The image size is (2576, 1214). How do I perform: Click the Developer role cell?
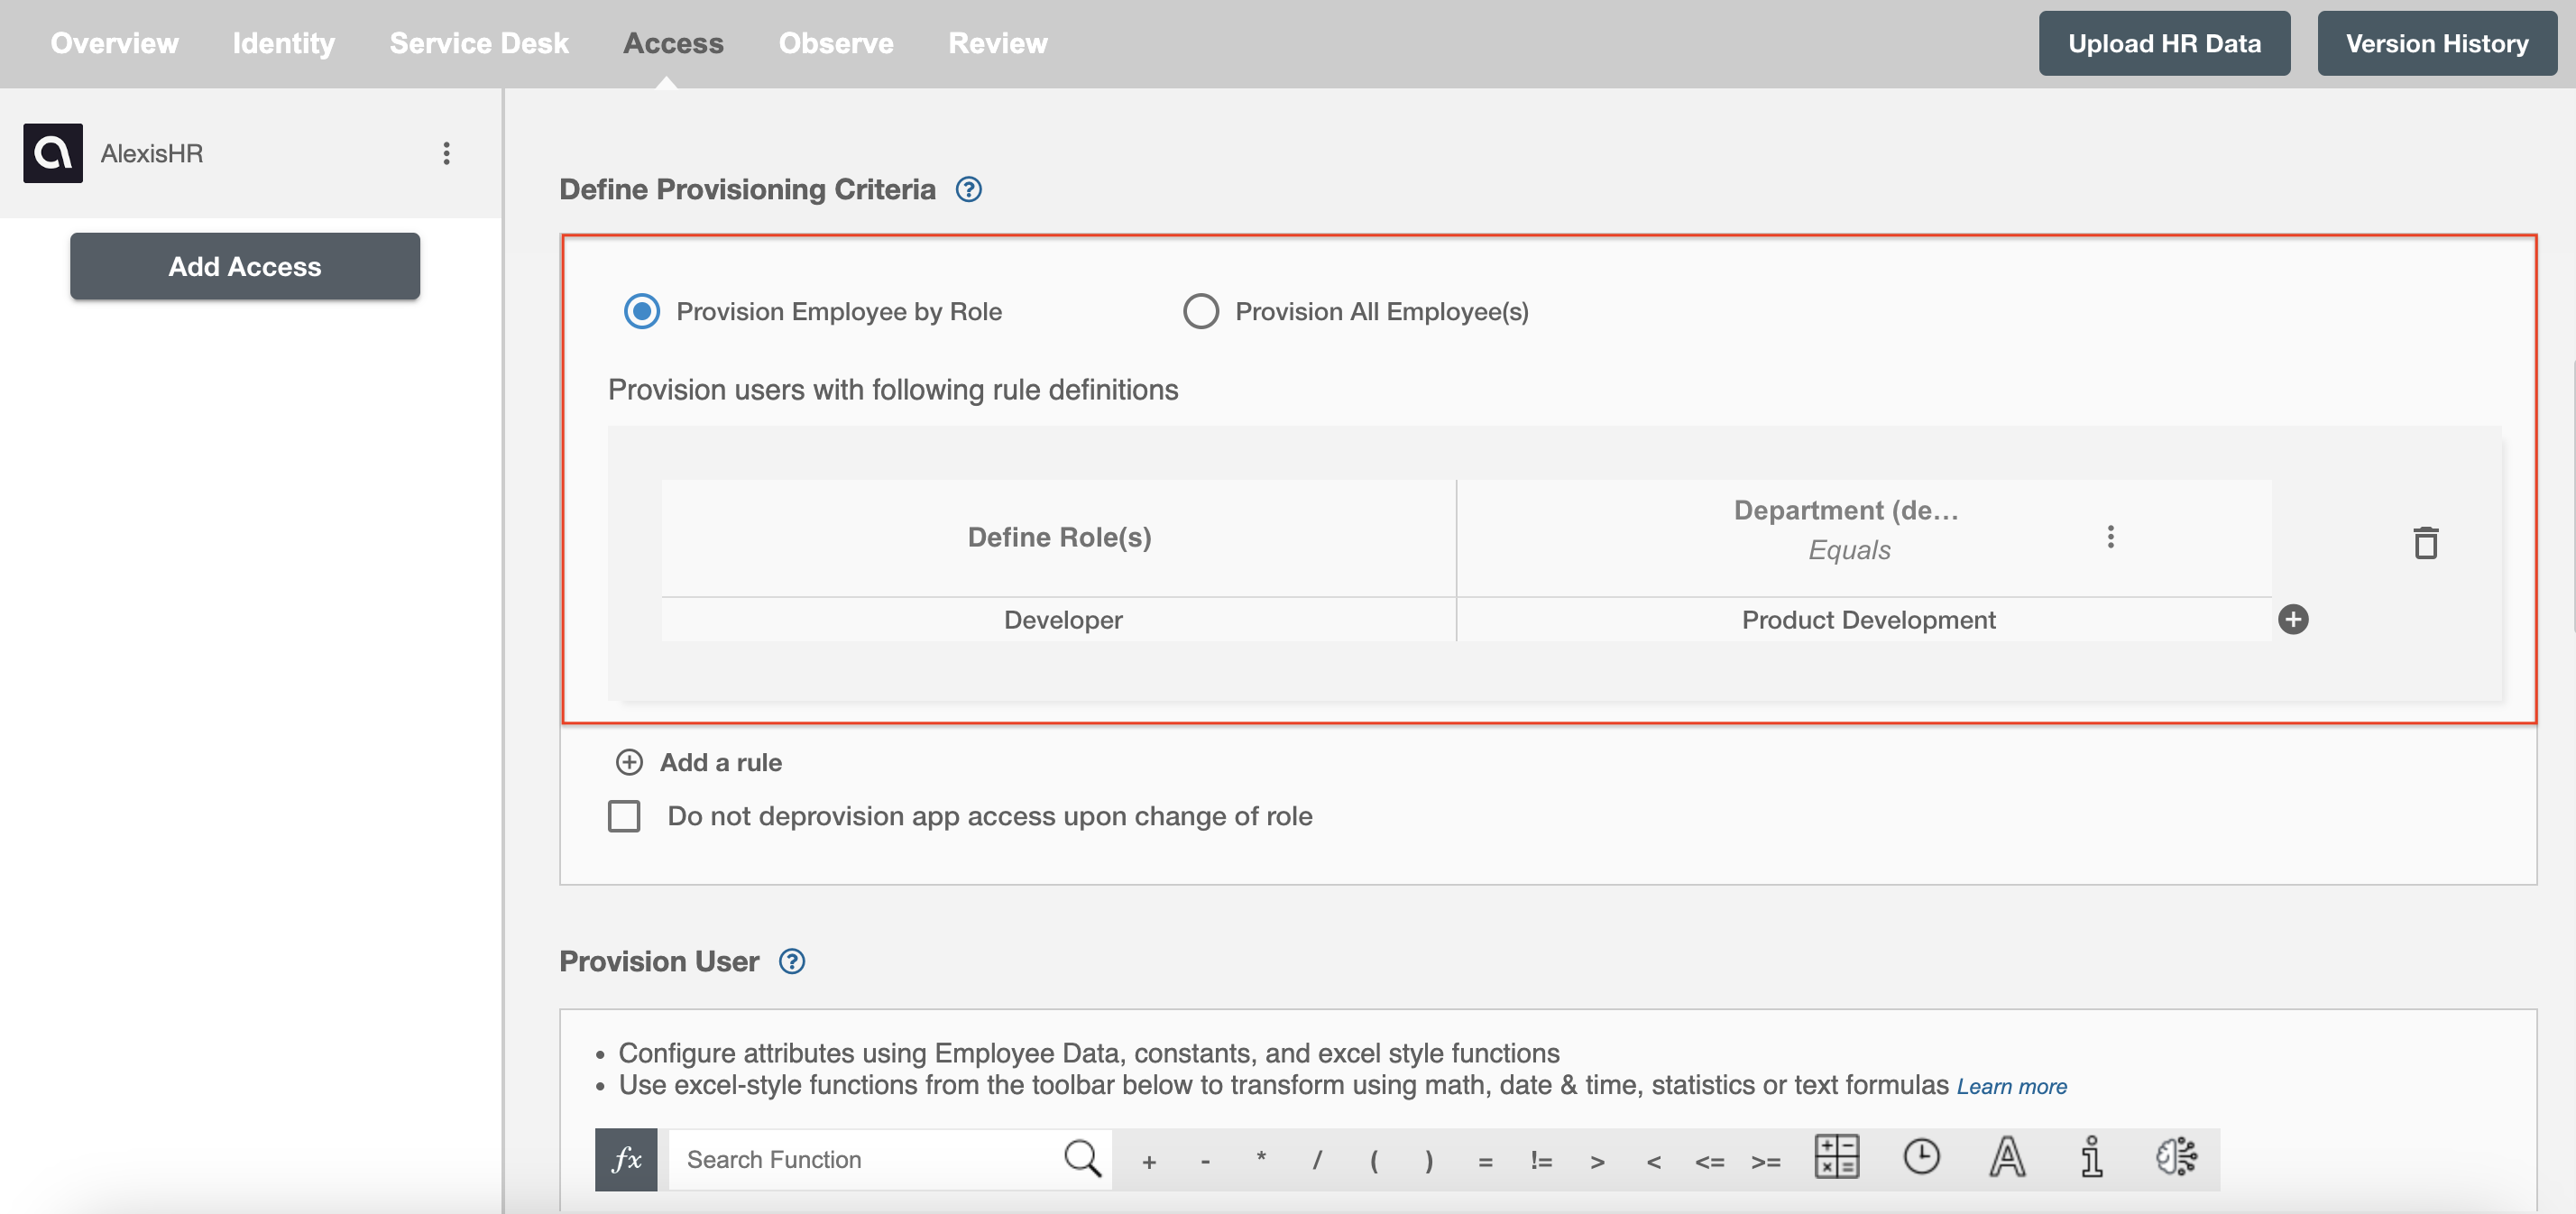pyautogui.click(x=1059, y=620)
